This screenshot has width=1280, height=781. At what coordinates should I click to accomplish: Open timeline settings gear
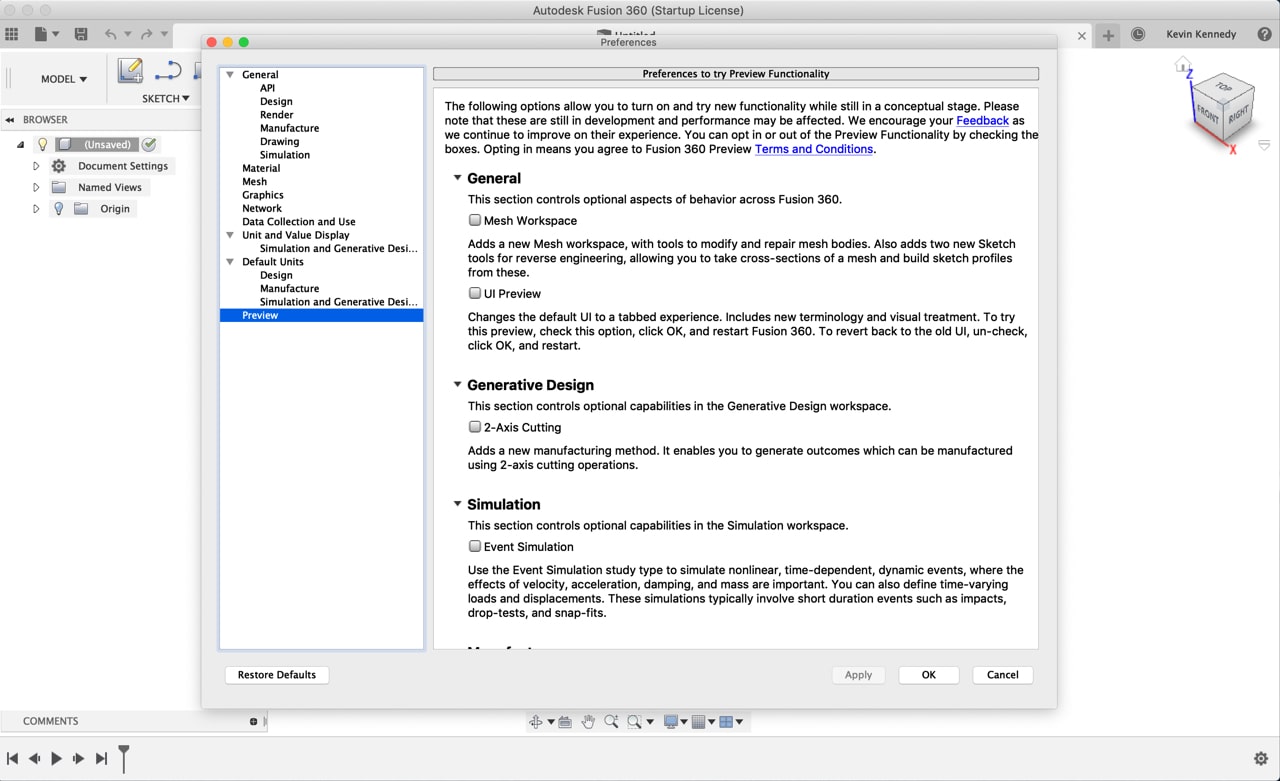point(1262,759)
